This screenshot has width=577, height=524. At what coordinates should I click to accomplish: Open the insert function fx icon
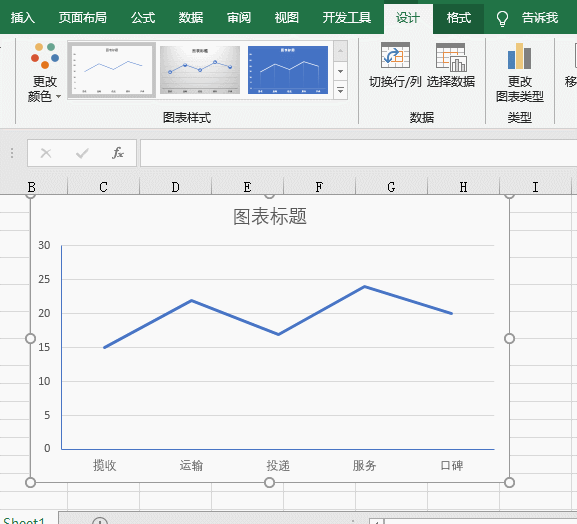tap(118, 153)
